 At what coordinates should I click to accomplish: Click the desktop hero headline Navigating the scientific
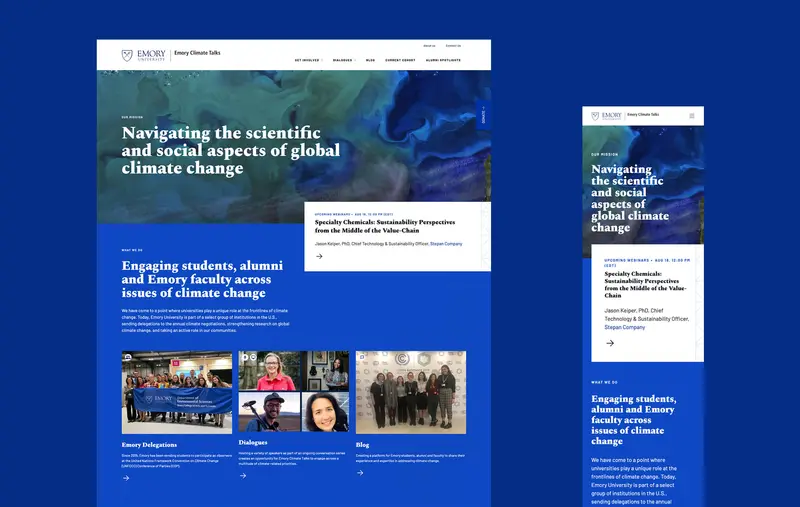pos(231,150)
